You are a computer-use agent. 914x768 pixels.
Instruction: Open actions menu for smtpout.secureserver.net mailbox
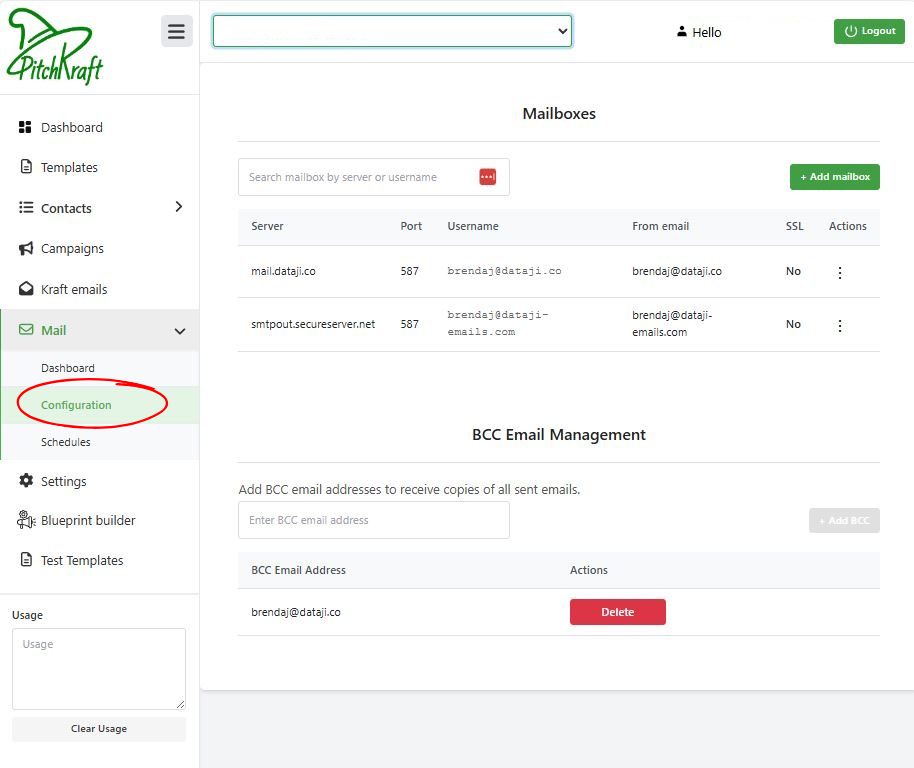tap(839, 325)
